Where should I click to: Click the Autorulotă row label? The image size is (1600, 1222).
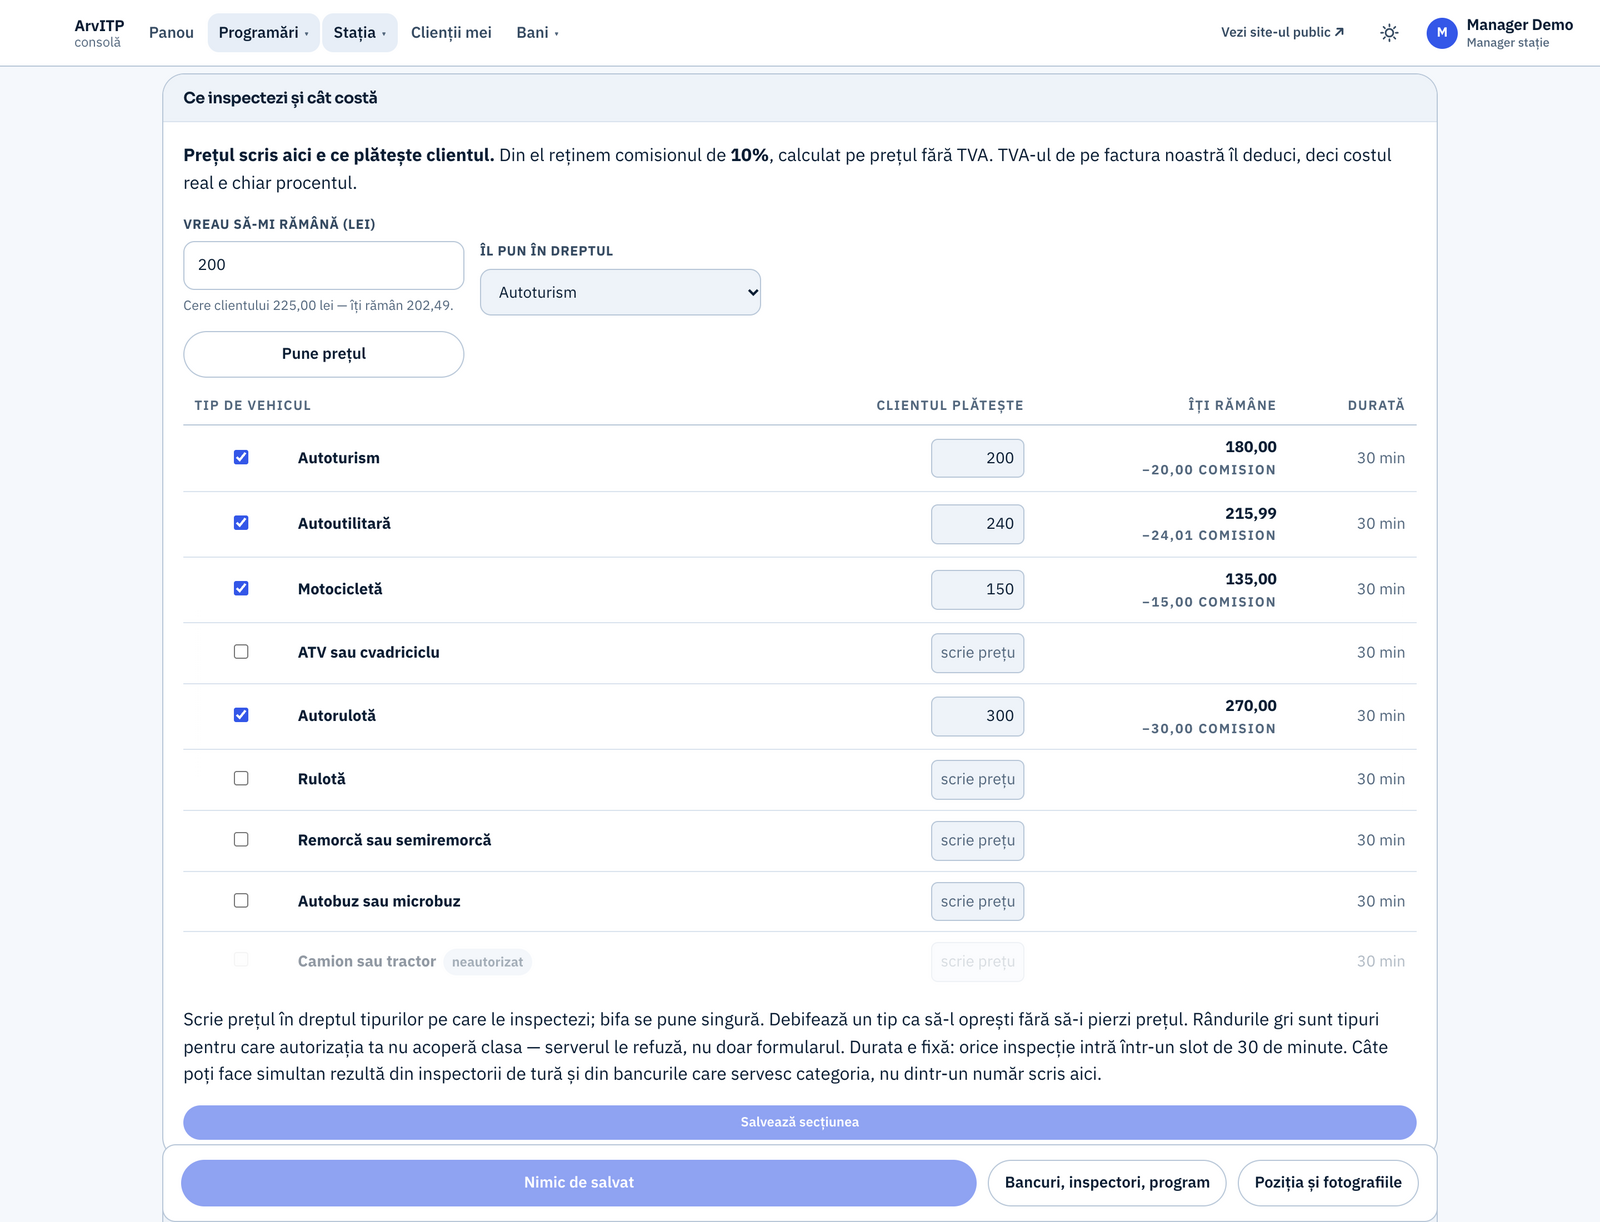[337, 716]
